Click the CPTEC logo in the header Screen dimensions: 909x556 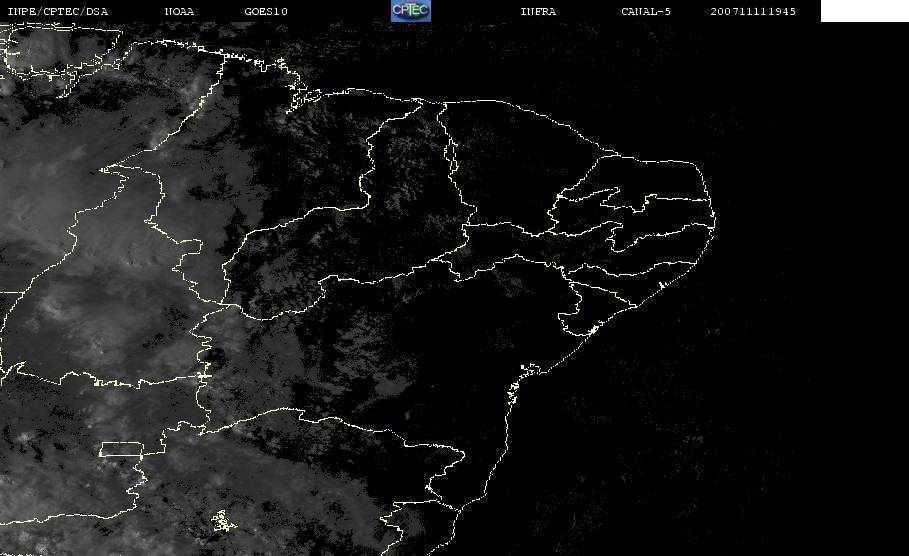pyautogui.click(x=410, y=11)
